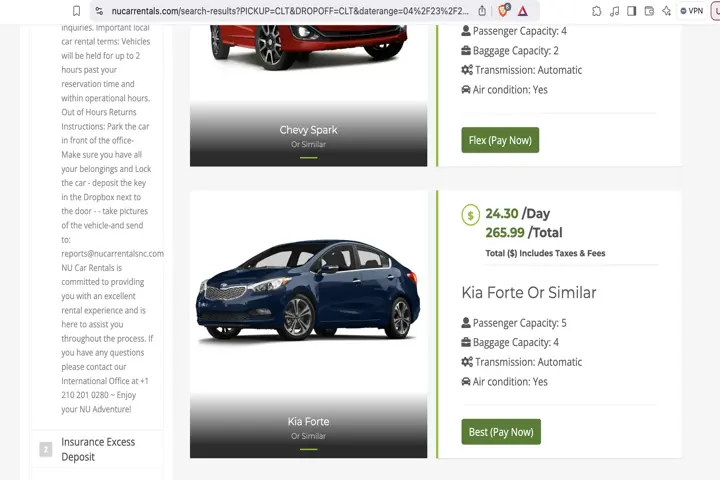Click the Kia Forte car image
Screen dimensions: 720x480
click(x=308, y=290)
